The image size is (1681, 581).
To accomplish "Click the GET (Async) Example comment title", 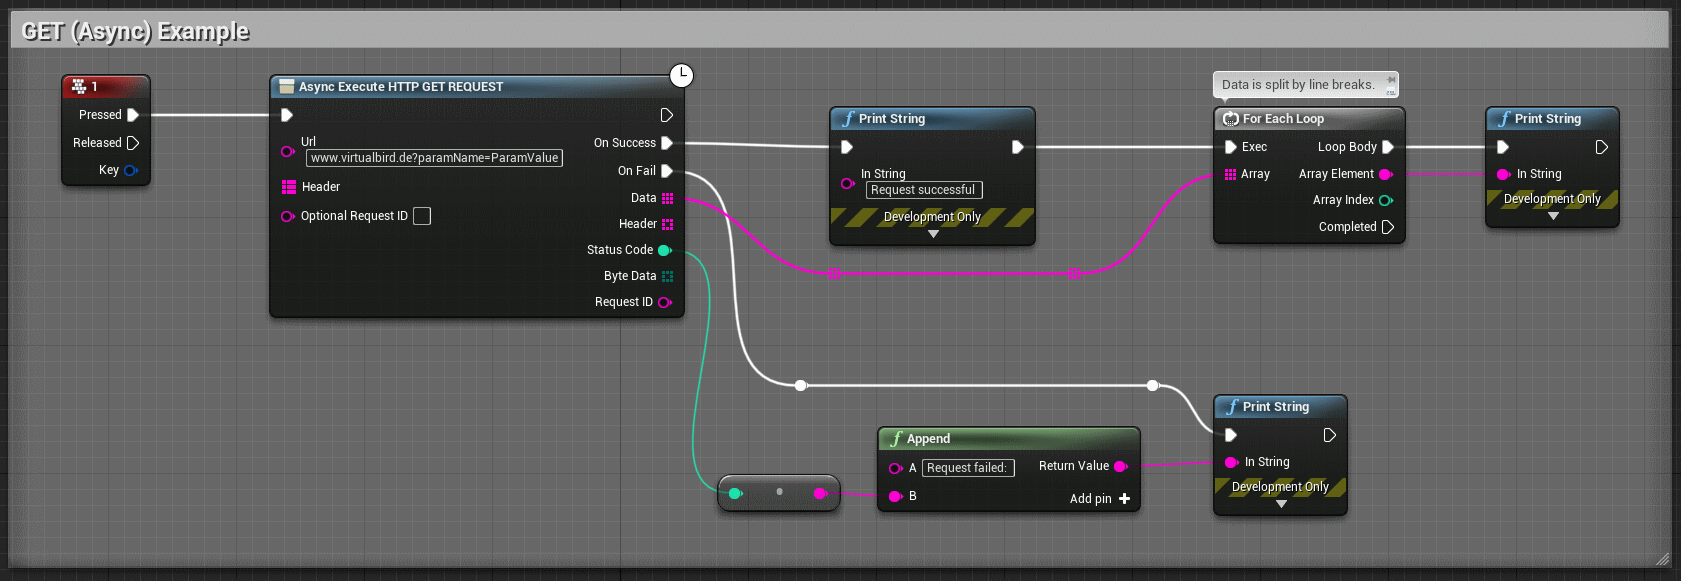I will point(135,32).
